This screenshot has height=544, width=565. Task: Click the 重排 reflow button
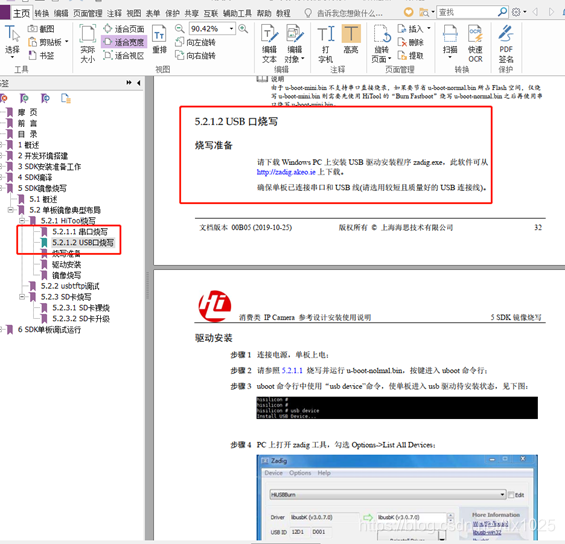[159, 40]
